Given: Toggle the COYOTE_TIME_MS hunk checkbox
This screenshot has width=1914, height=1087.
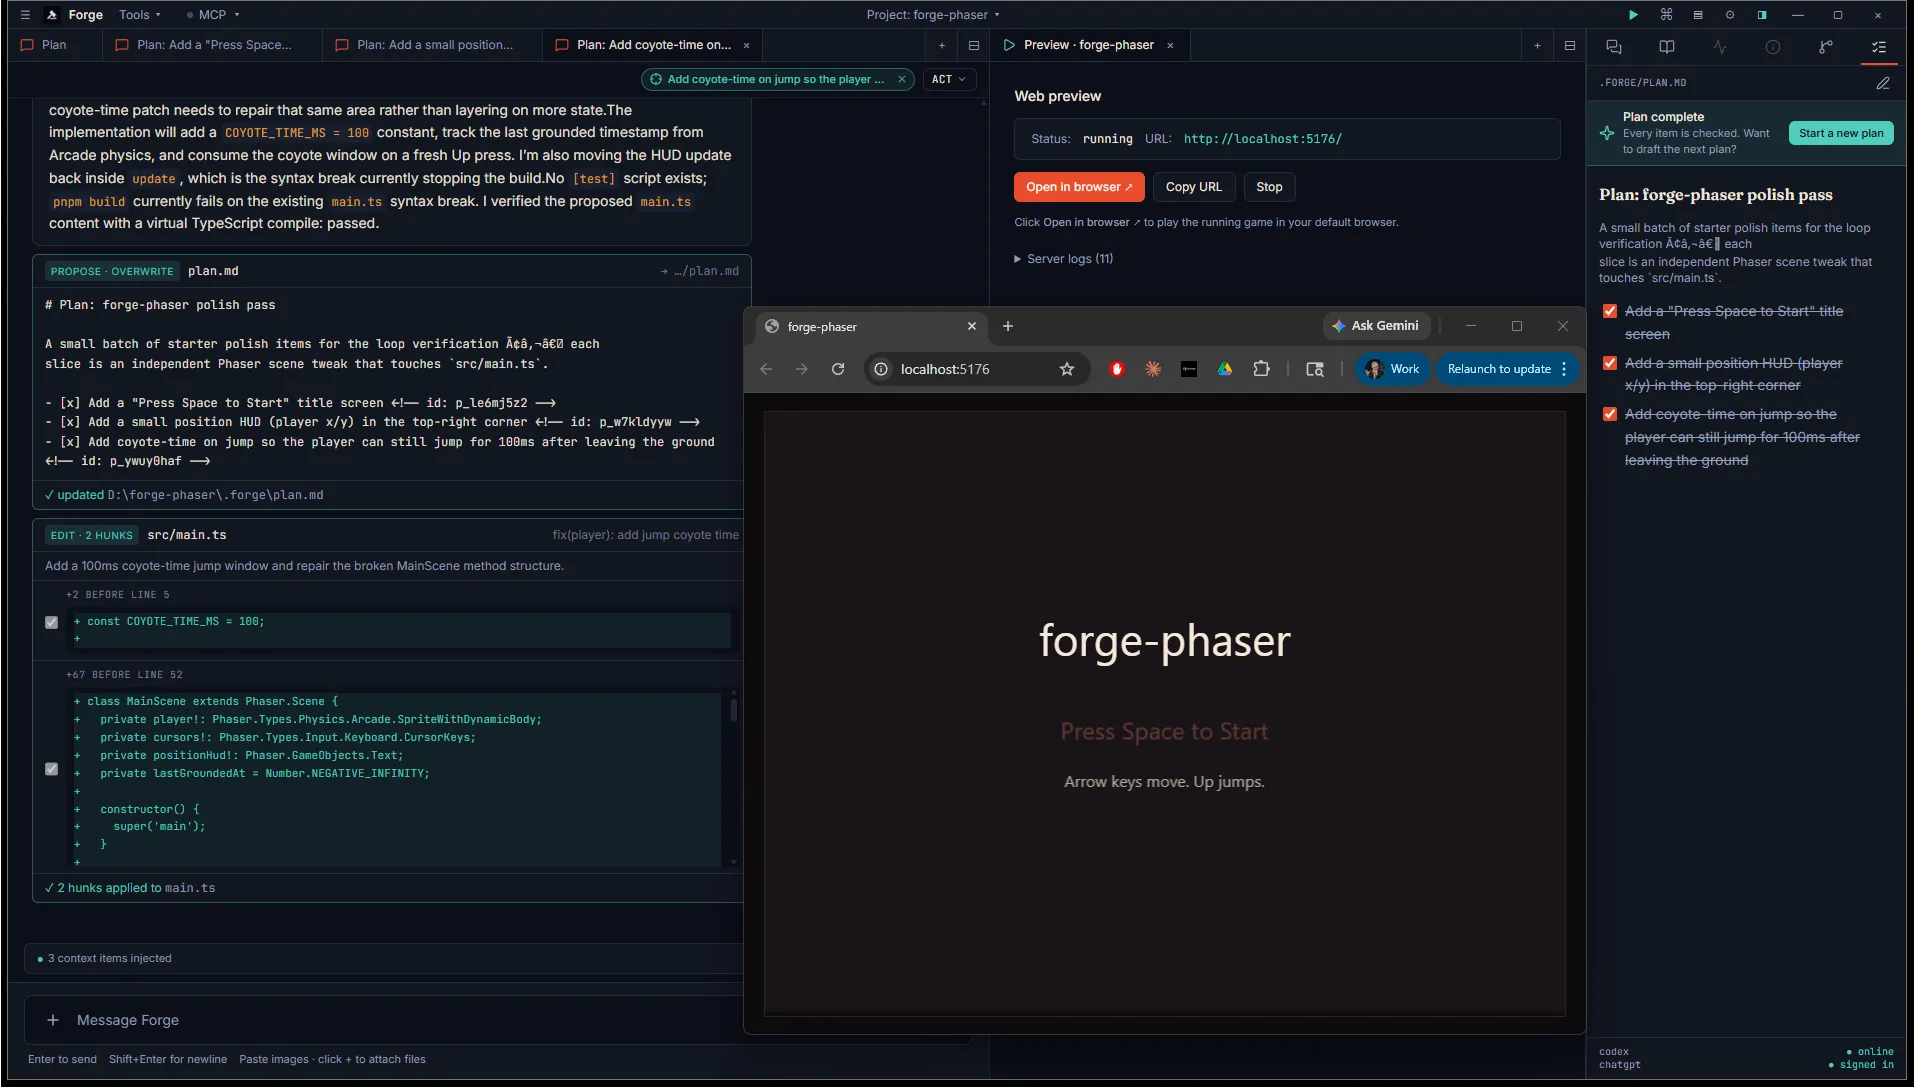Looking at the screenshot, I should coord(52,622).
